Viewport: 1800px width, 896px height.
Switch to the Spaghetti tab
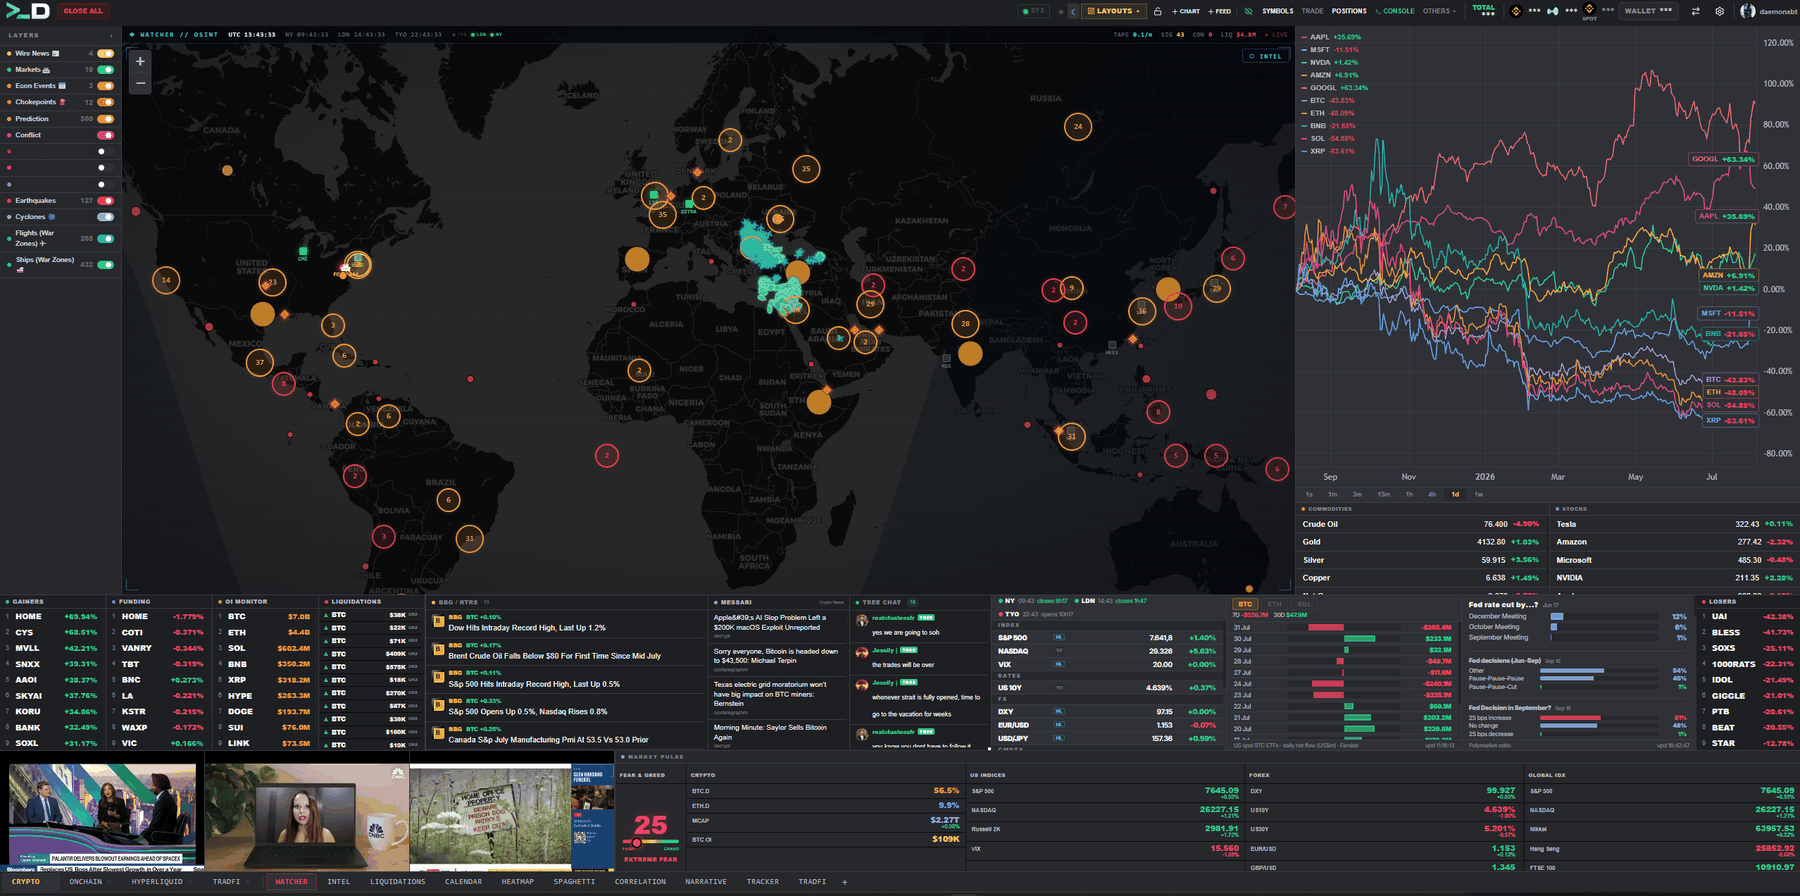[574, 882]
